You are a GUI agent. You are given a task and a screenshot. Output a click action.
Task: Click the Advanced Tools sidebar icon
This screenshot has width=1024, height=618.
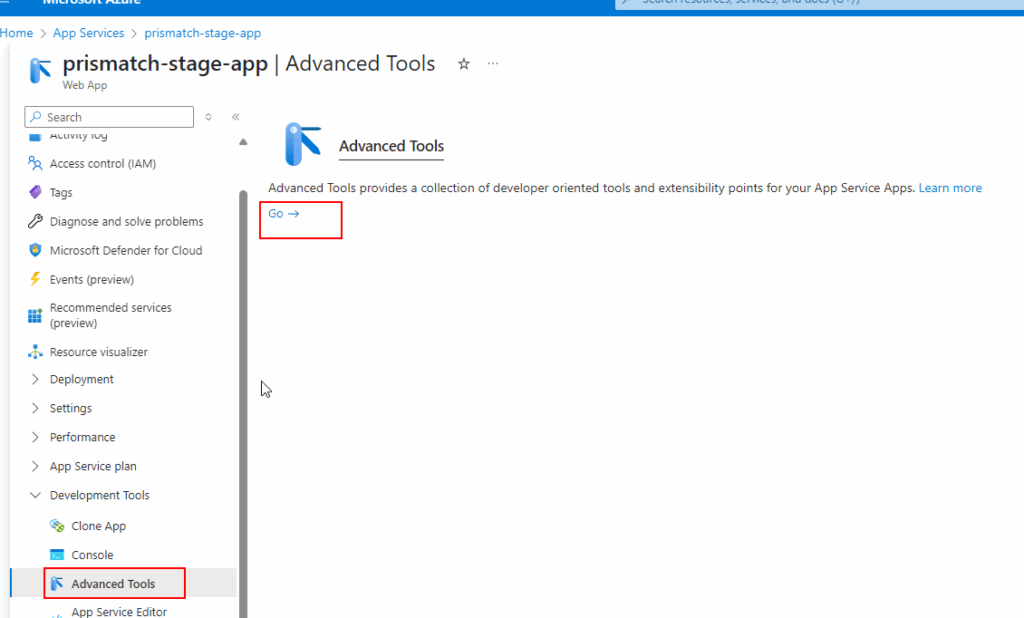point(57,583)
